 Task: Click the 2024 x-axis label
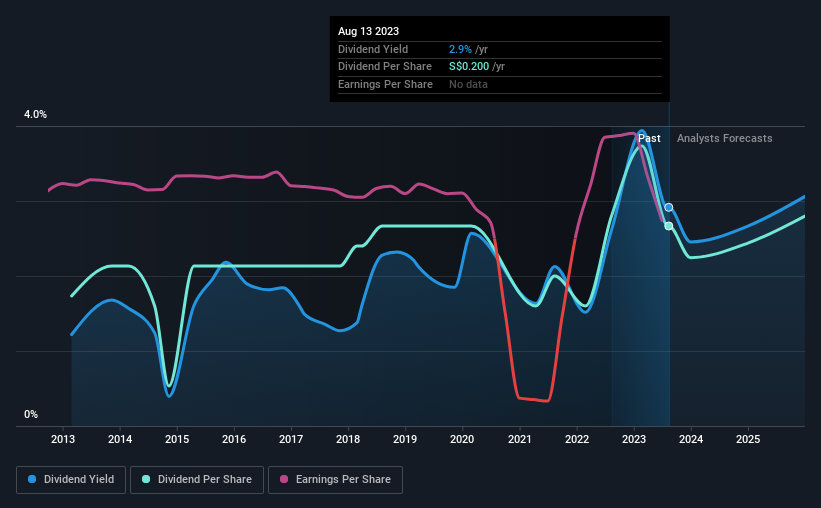[691, 439]
